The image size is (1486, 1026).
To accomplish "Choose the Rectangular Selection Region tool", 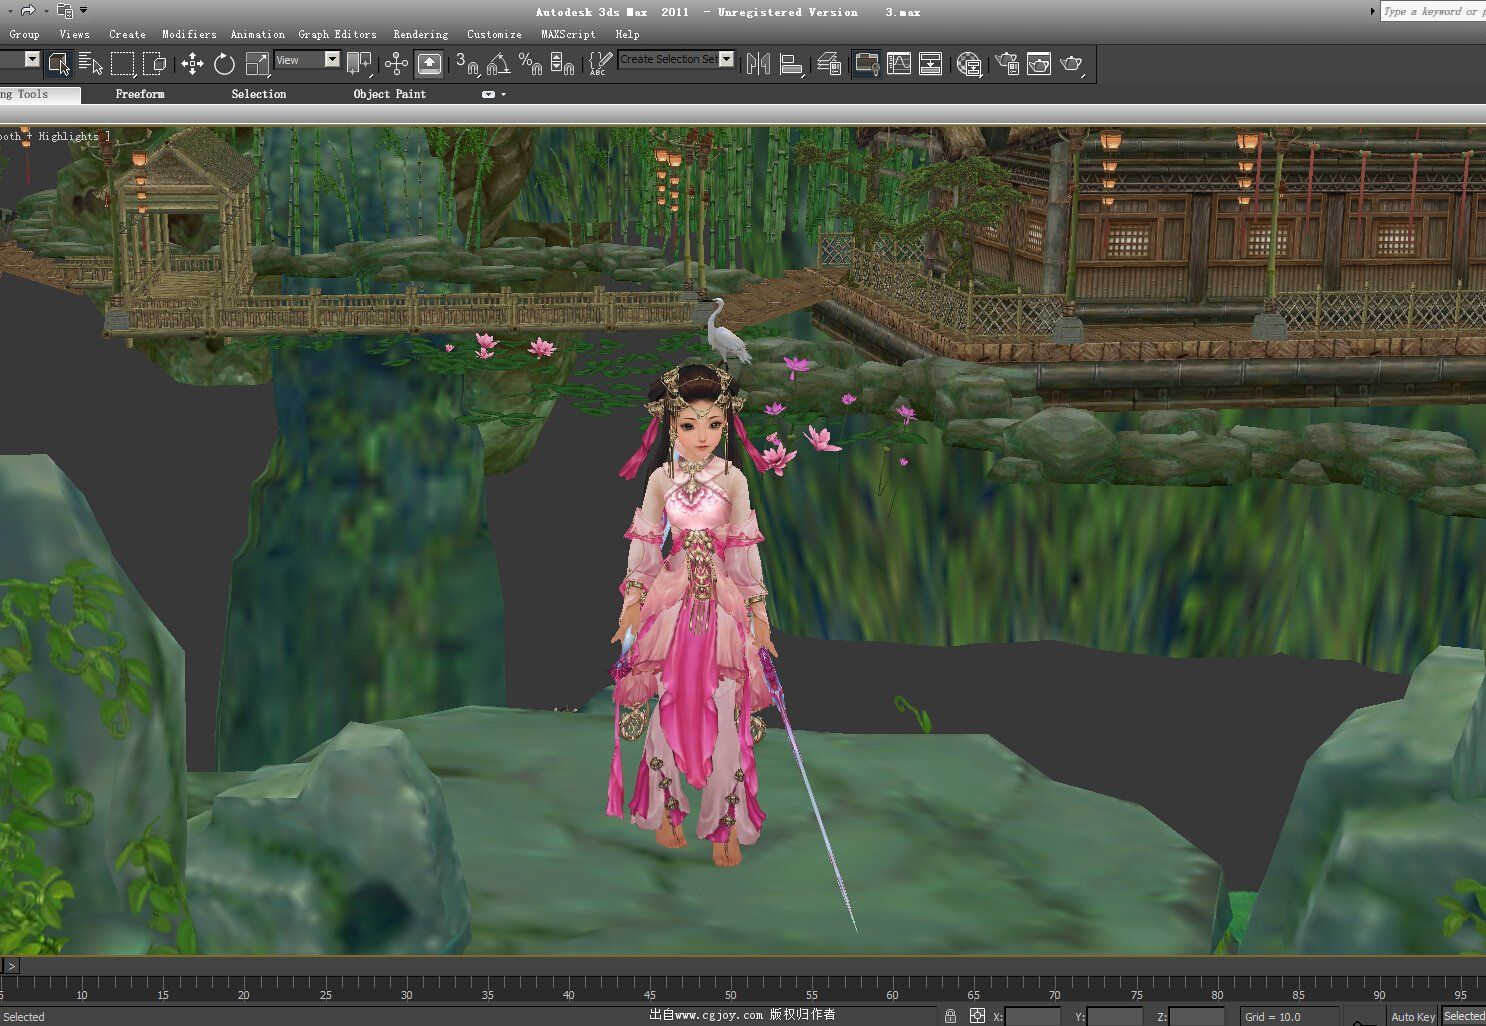I will [123, 64].
